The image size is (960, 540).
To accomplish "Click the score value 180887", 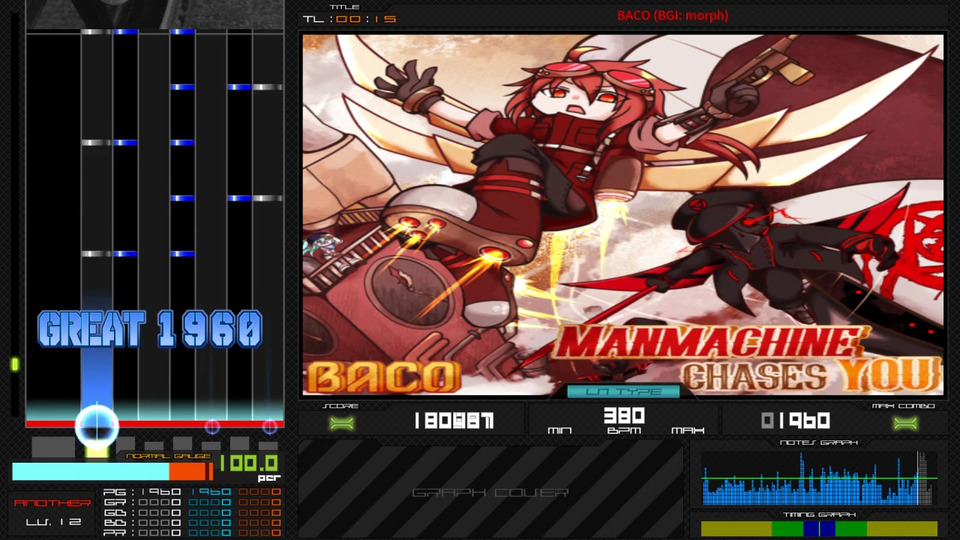I will (454, 421).
